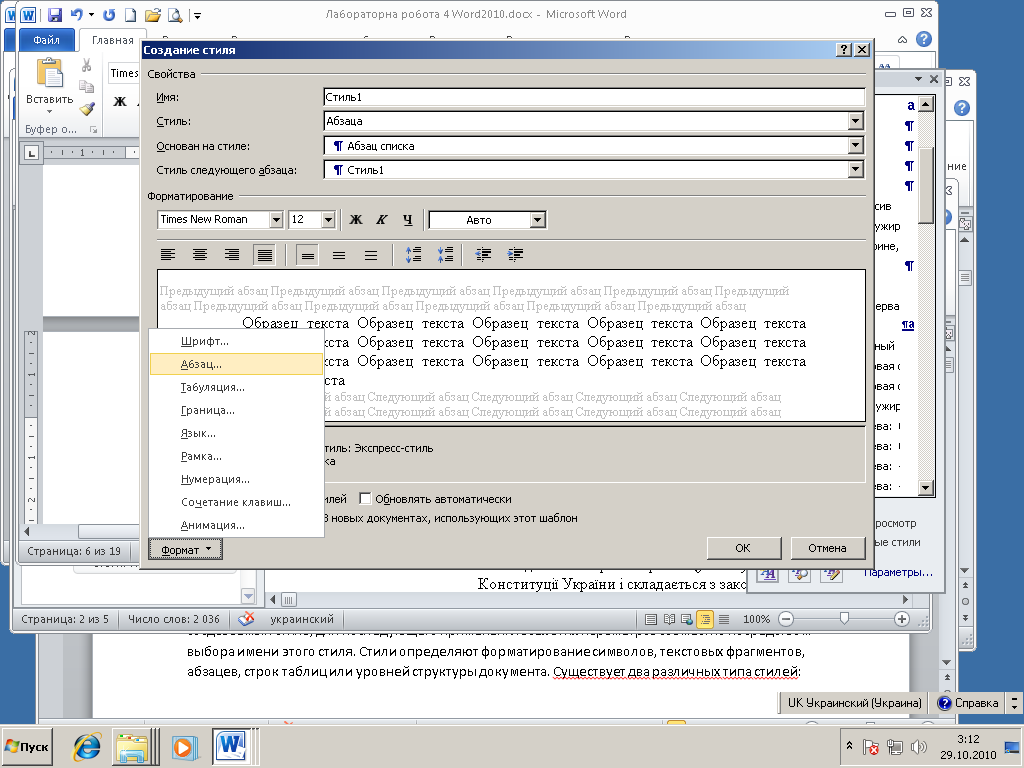Screen dimensions: 1024x768
Task: Switch to the Главная ribbon tab
Action: [x=112, y=40]
